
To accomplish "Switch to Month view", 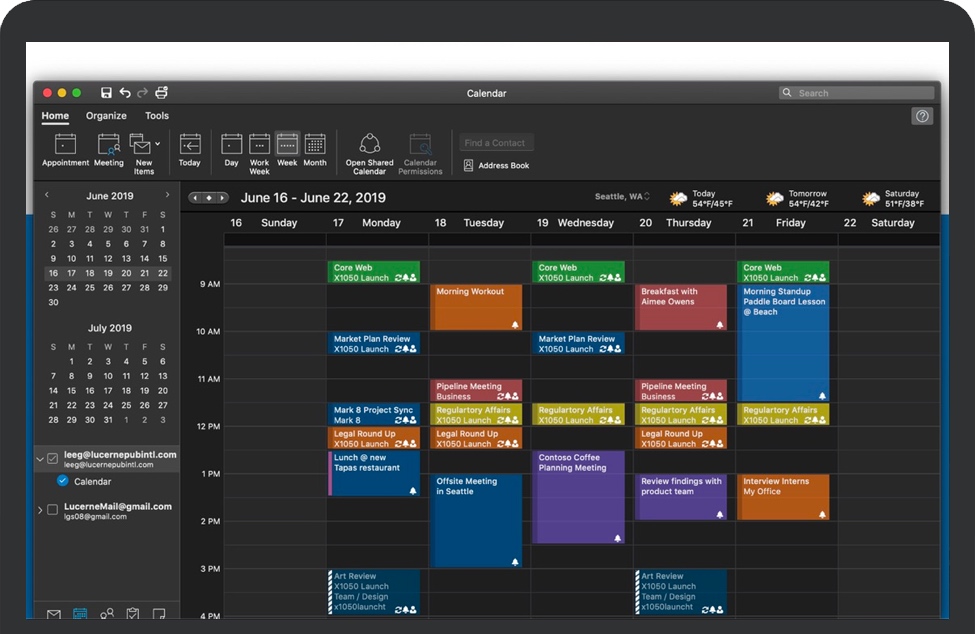I will (315, 146).
